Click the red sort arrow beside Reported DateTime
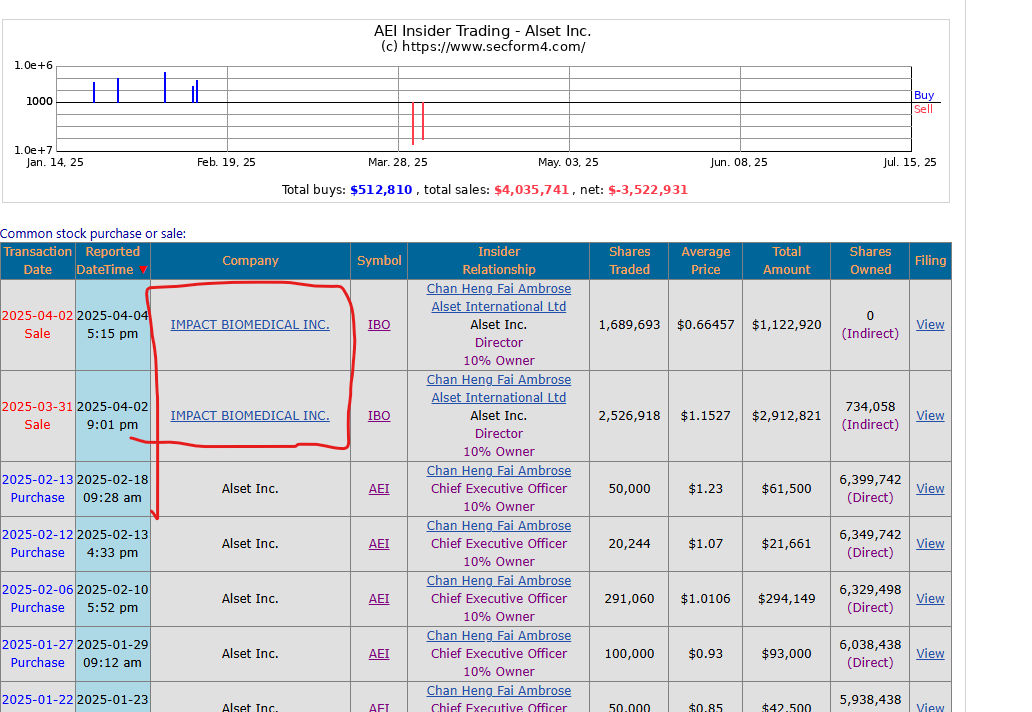Screen dimensions: 1032x712 click(143, 270)
